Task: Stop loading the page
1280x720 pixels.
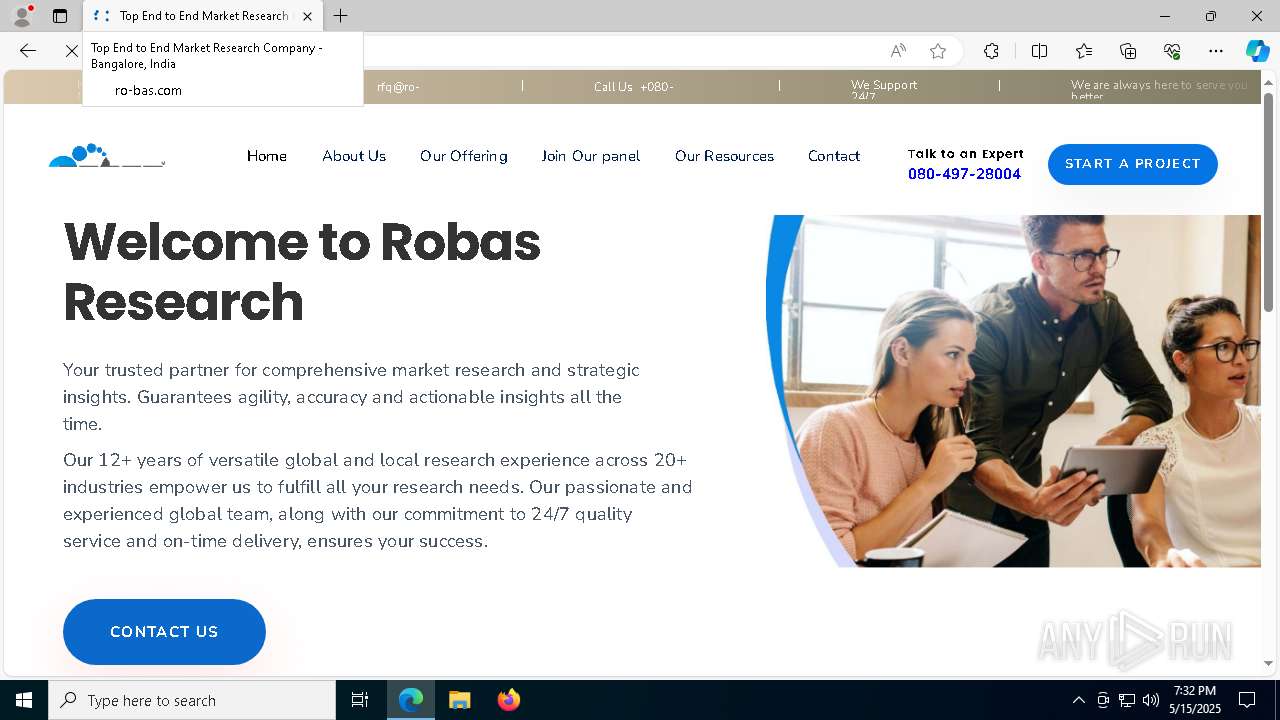Action: pos(71,51)
